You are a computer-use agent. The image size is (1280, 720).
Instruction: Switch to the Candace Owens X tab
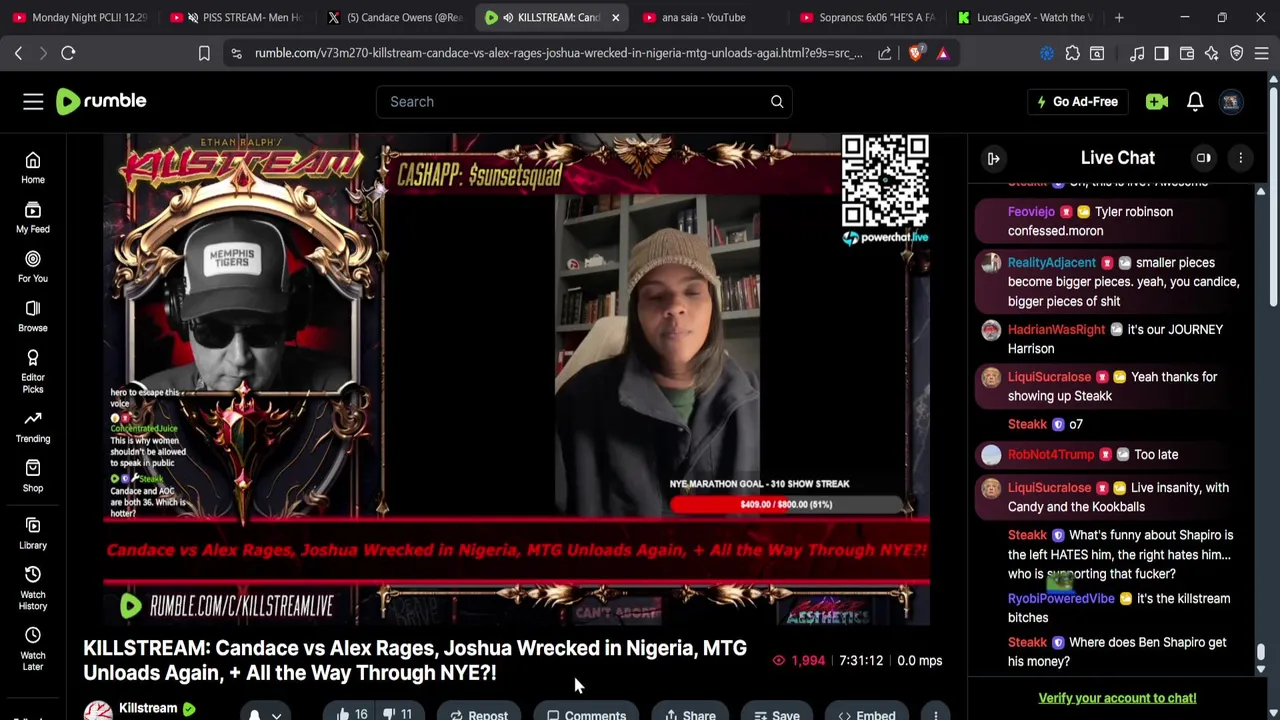coord(394,17)
